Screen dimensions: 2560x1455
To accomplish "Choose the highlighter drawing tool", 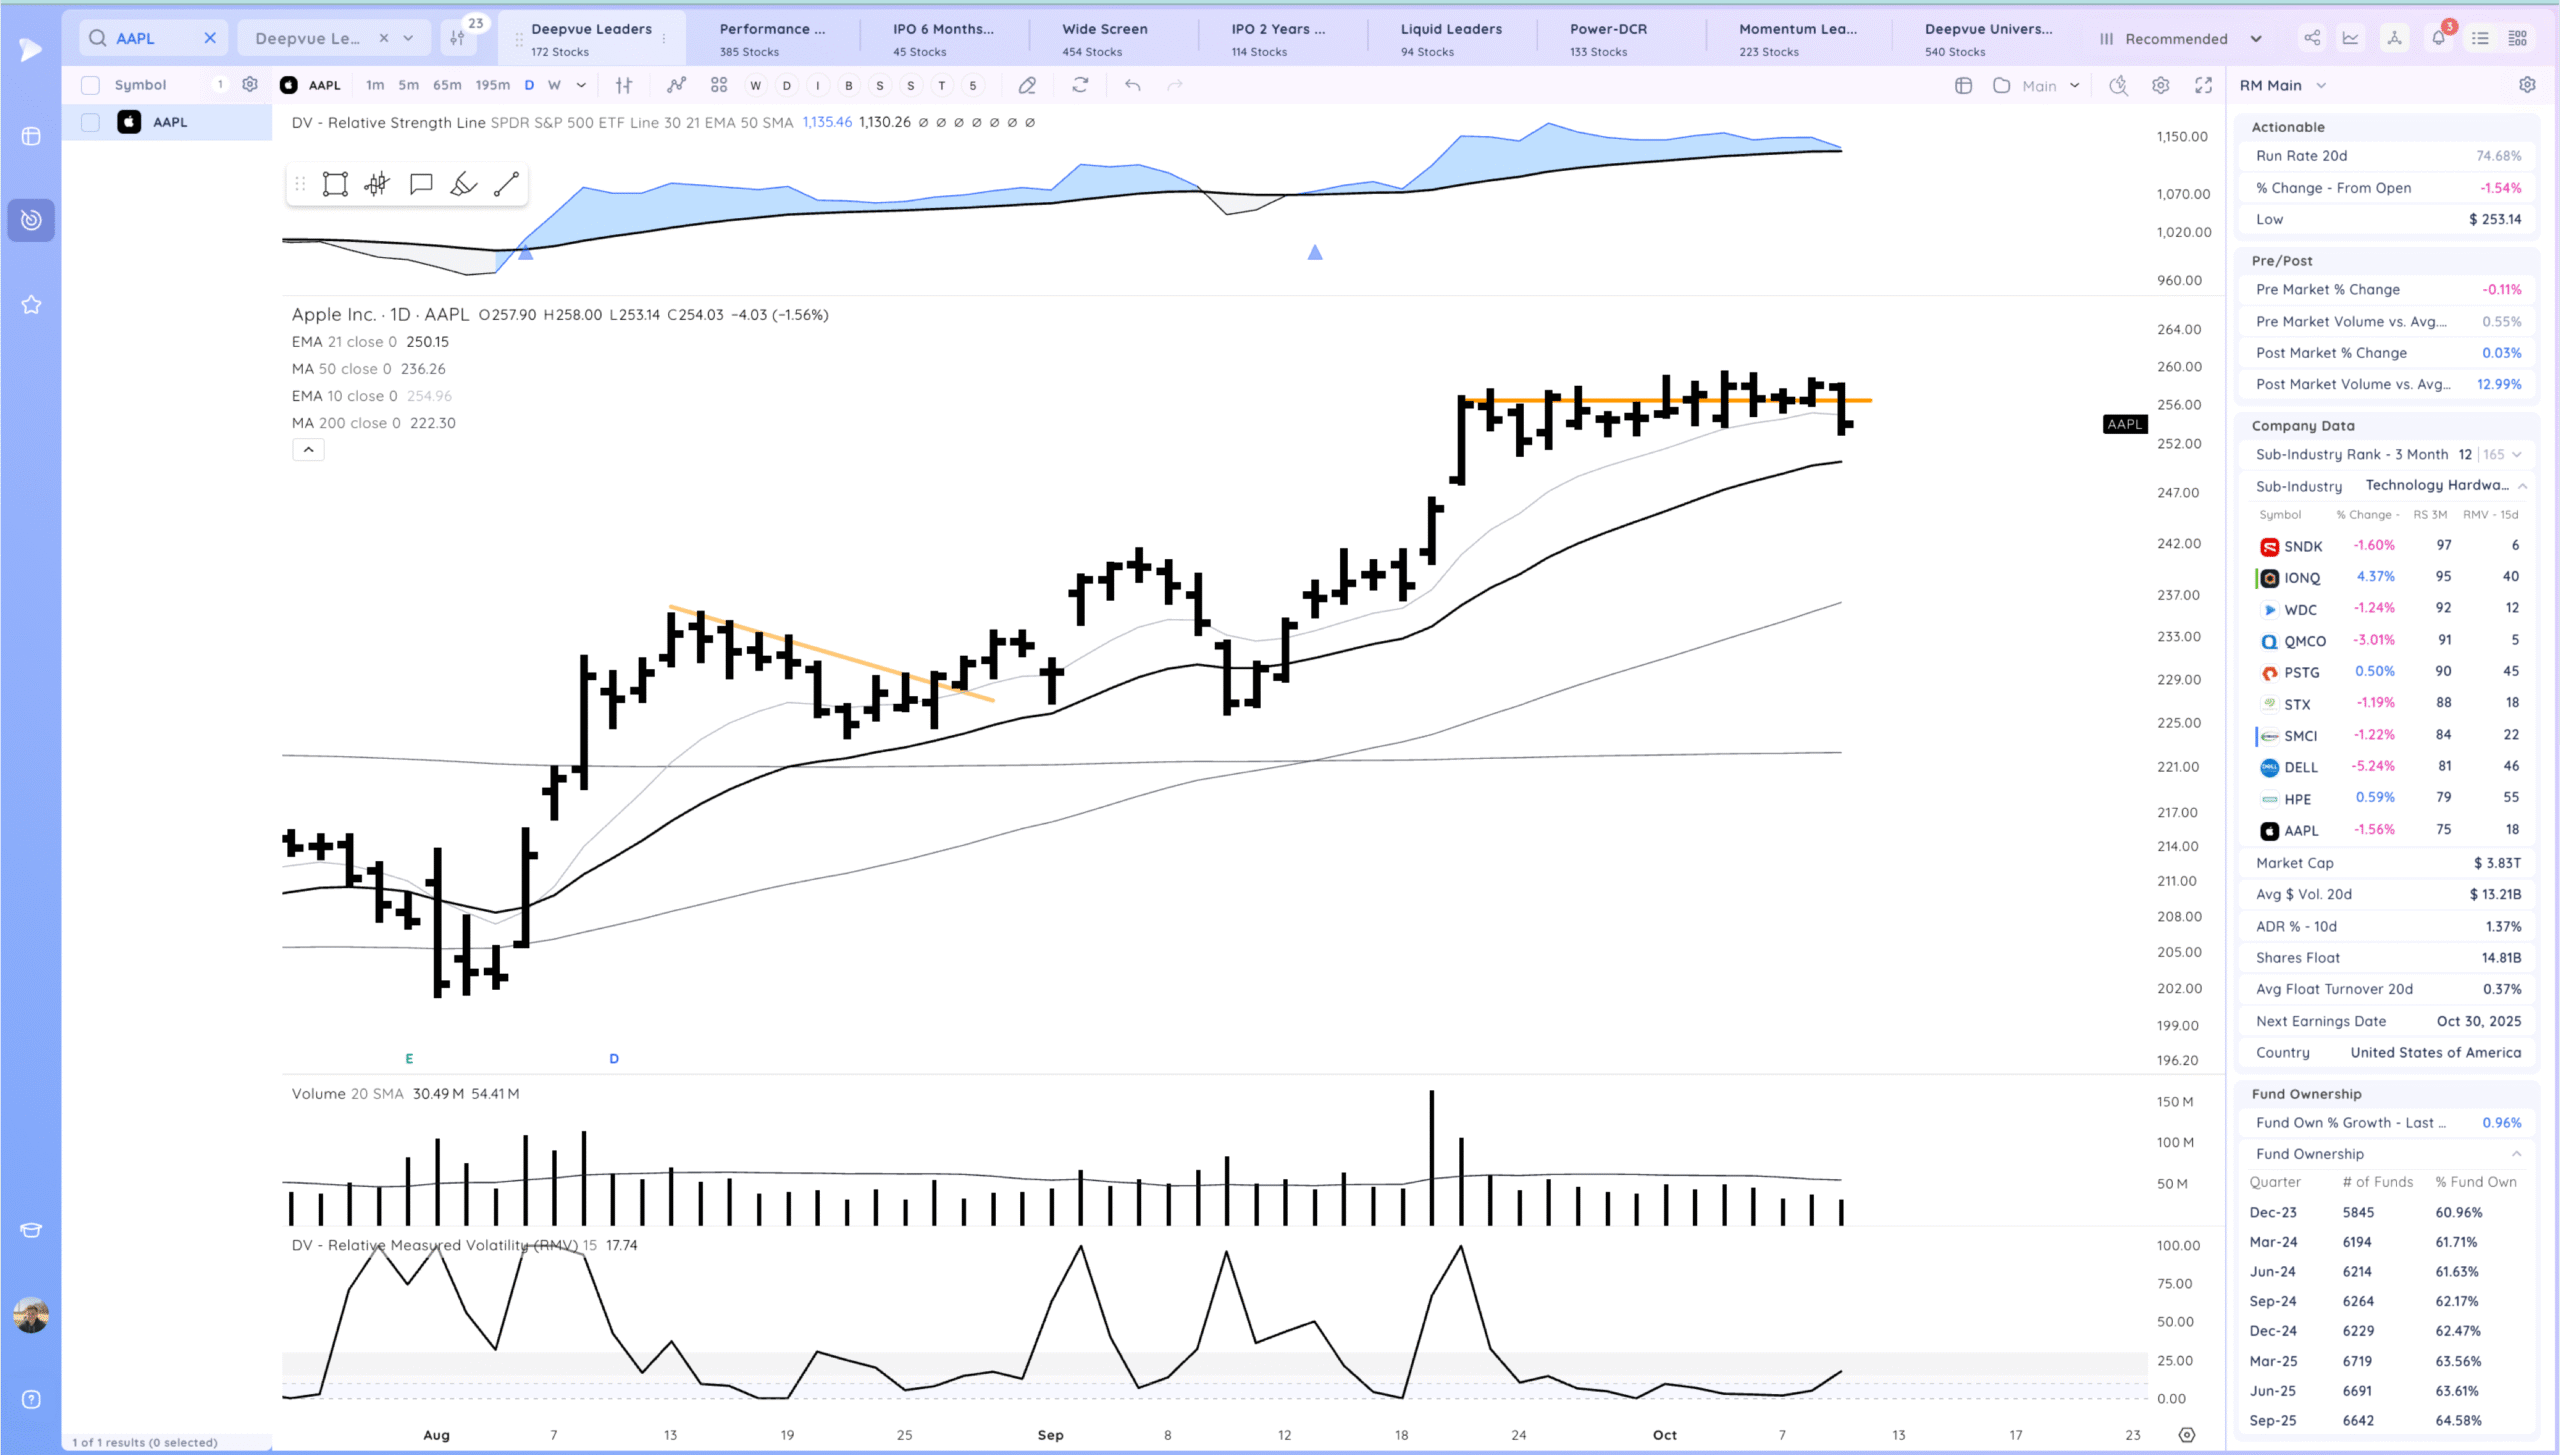I will 463,184.
